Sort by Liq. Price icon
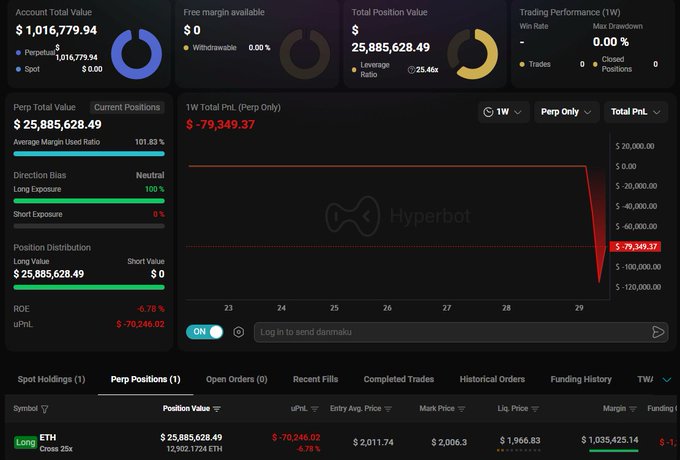The image size is (680, 460). (x=535, y=409)
